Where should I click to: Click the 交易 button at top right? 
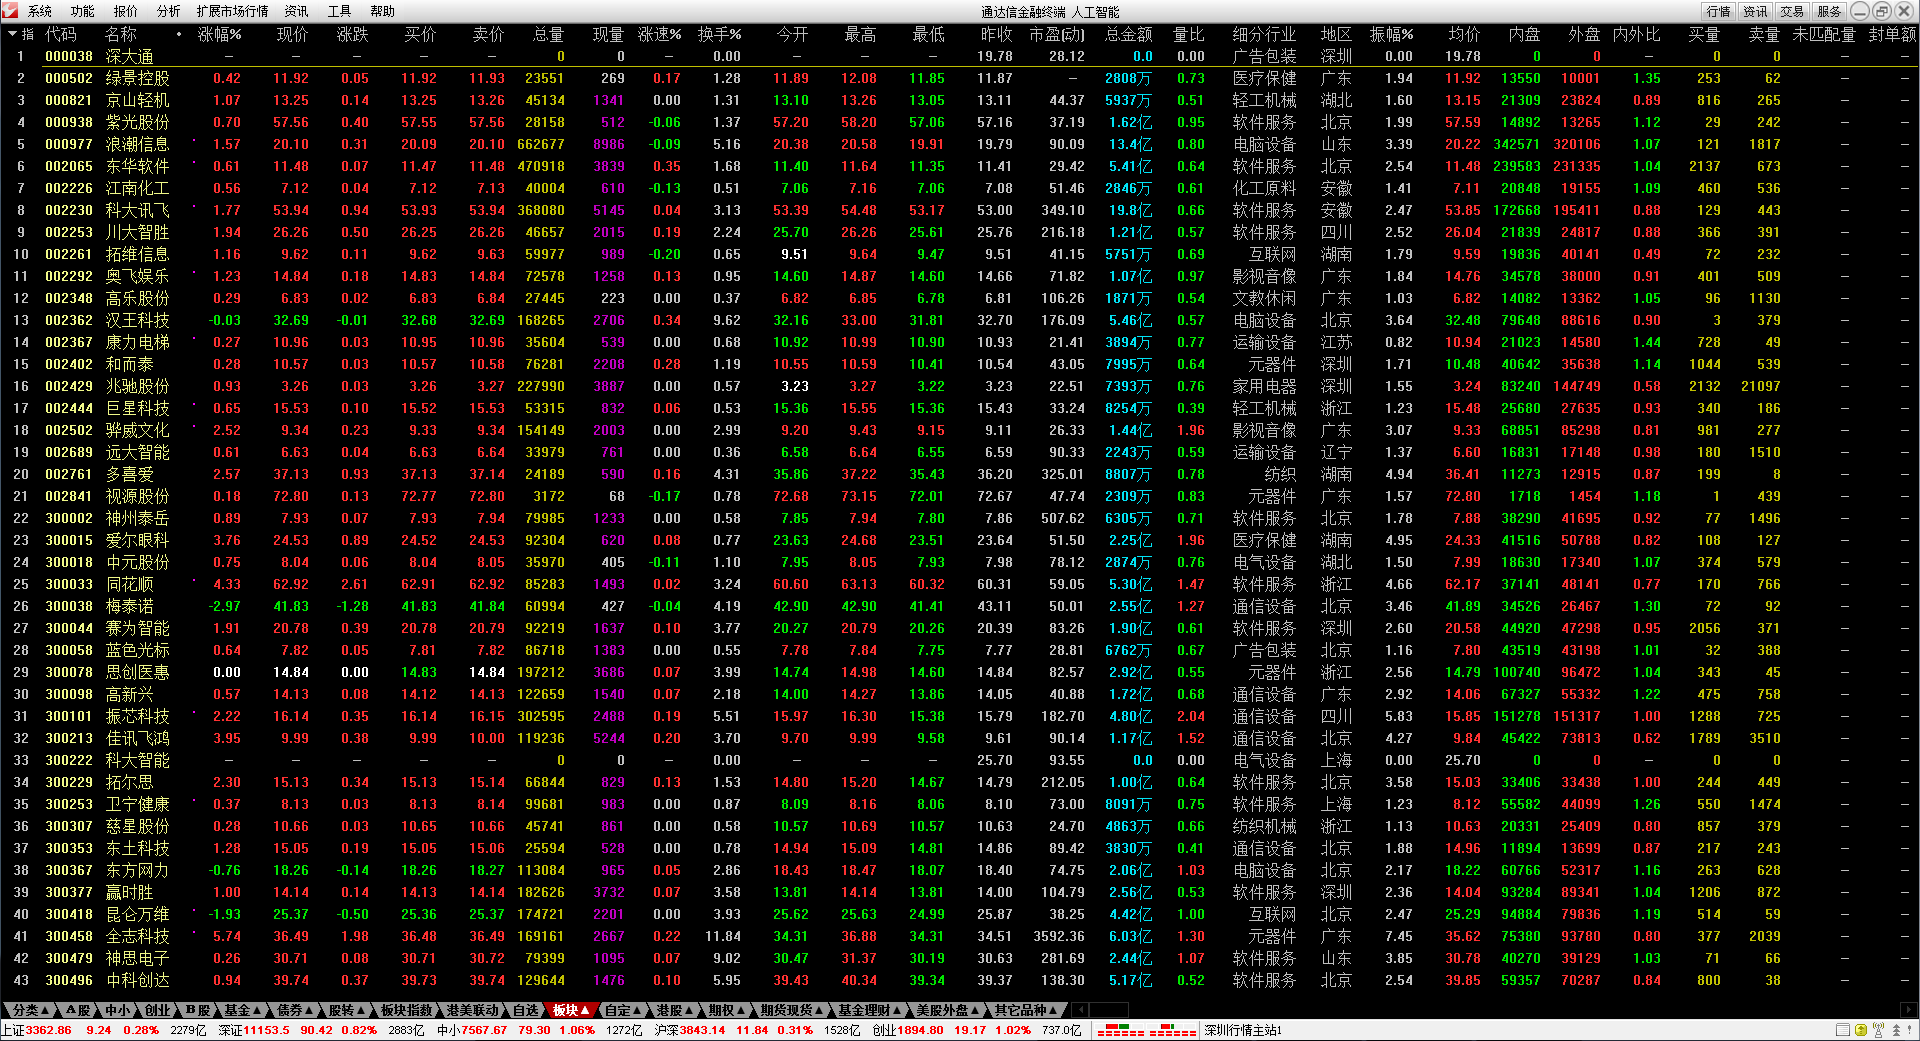pos(1792,11)
